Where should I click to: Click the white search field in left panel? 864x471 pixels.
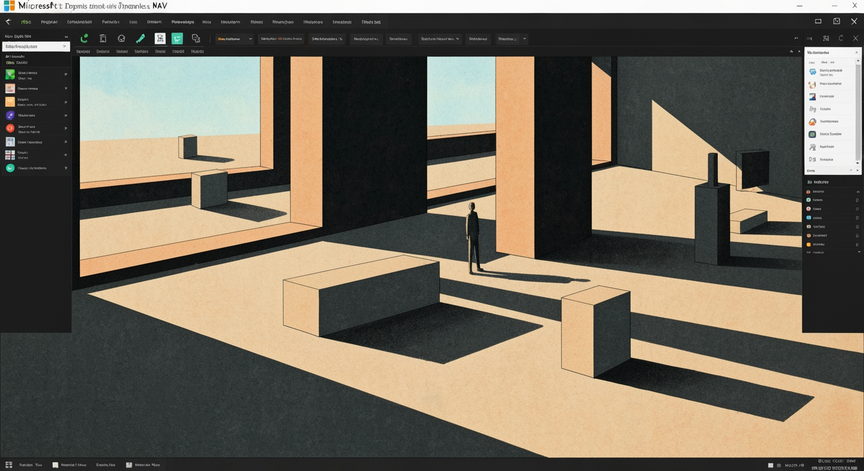point(35,47)
